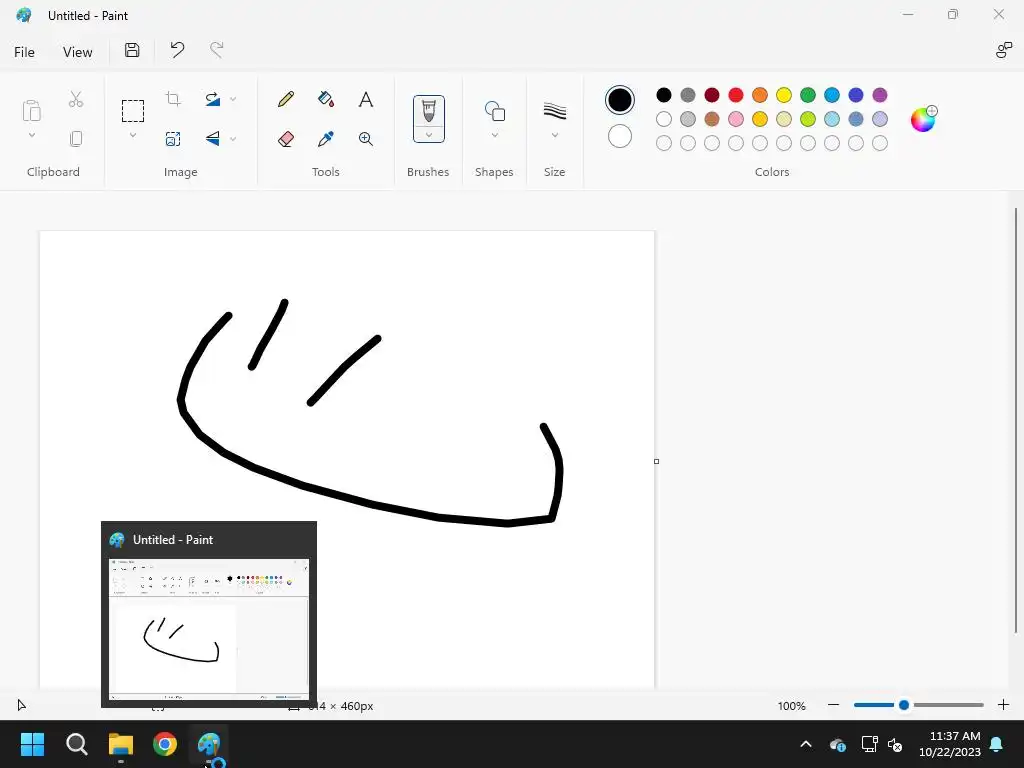1024x768 pixels.
Task: Open the View menu
Action: (x=77, y=52)
